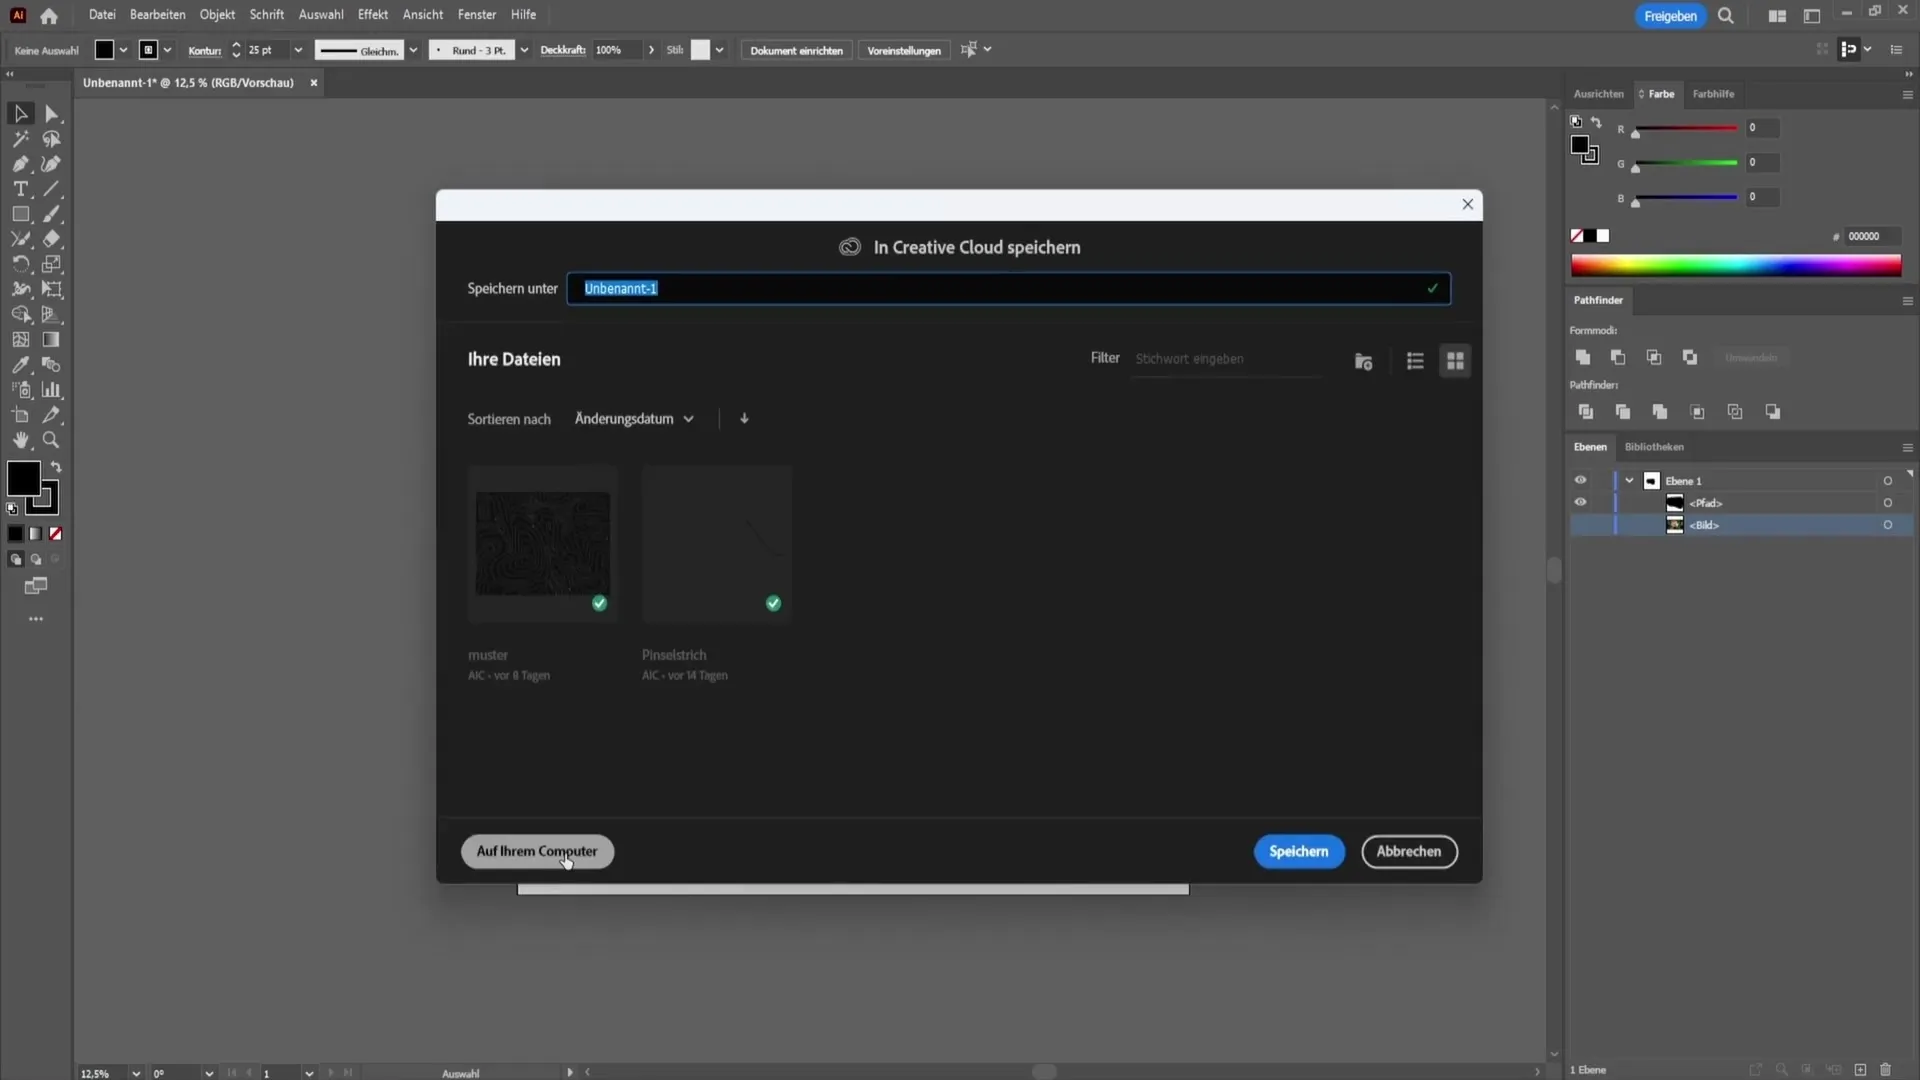Click the new folder icon in dialog
Viewport: 1920px width, 1080px height.
click(x=1364, y=361)
